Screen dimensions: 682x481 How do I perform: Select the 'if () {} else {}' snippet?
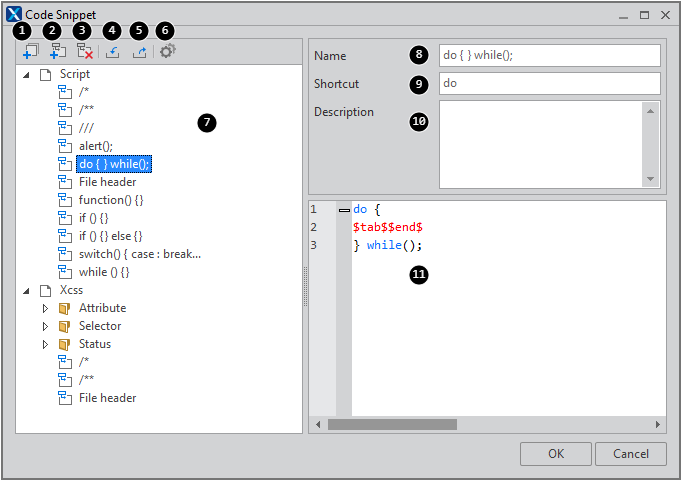[111, 236]
